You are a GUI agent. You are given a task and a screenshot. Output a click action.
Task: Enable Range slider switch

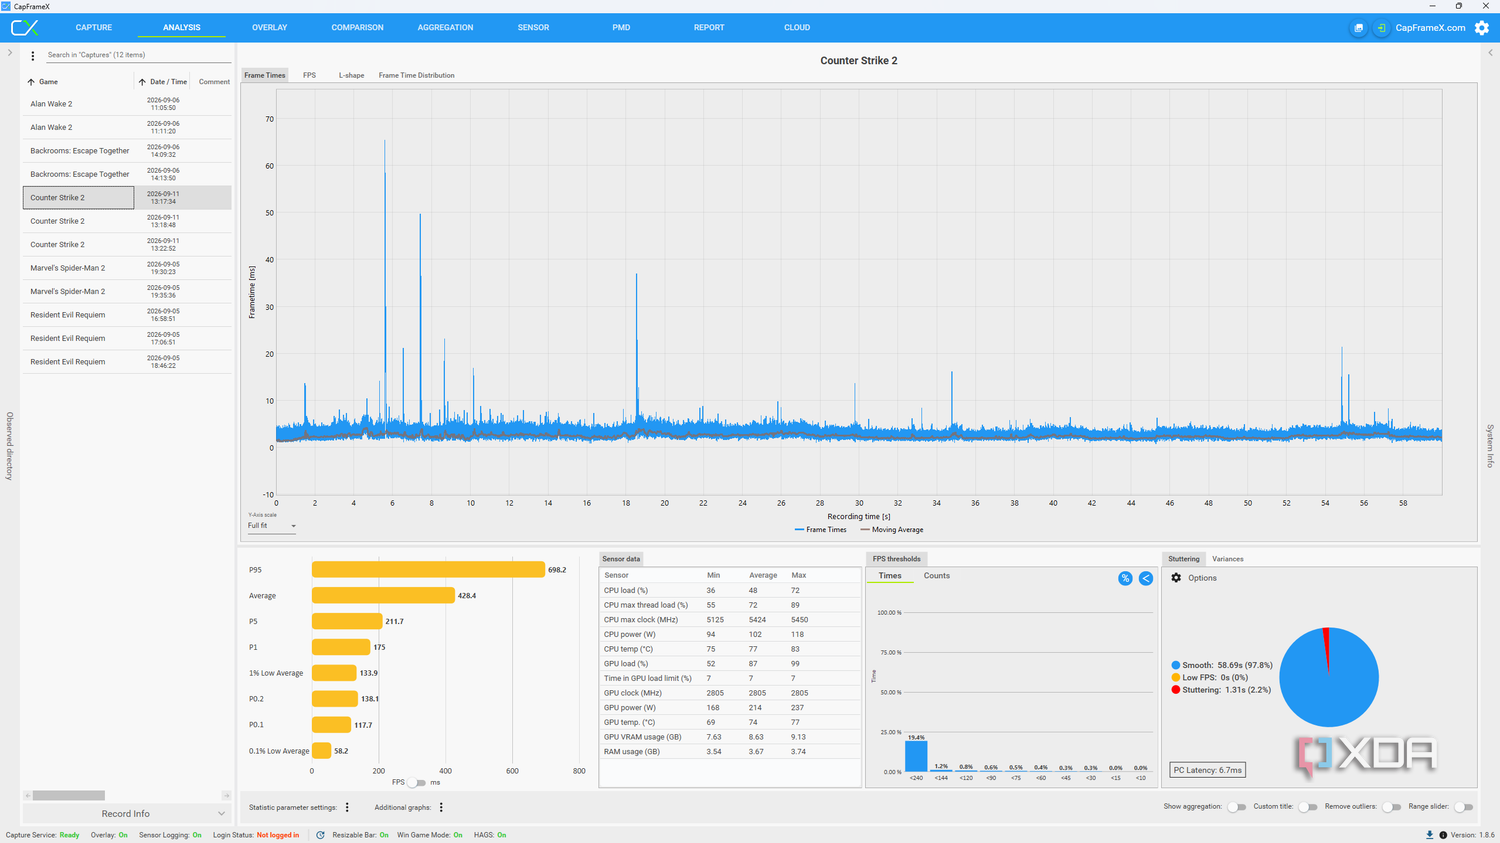[x=1463, y=807]
